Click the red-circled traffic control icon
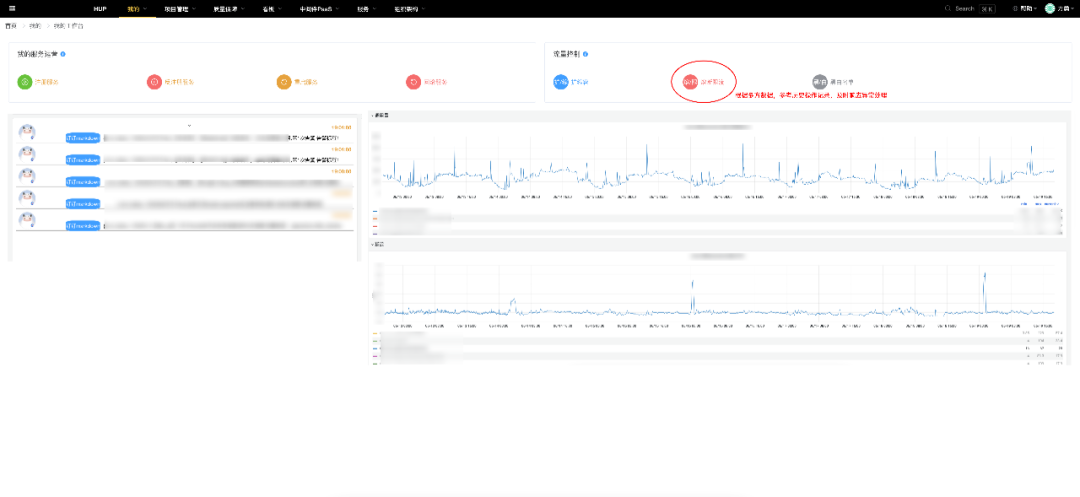Screen dimensions: 1080x497 click(x=690, y=82)
